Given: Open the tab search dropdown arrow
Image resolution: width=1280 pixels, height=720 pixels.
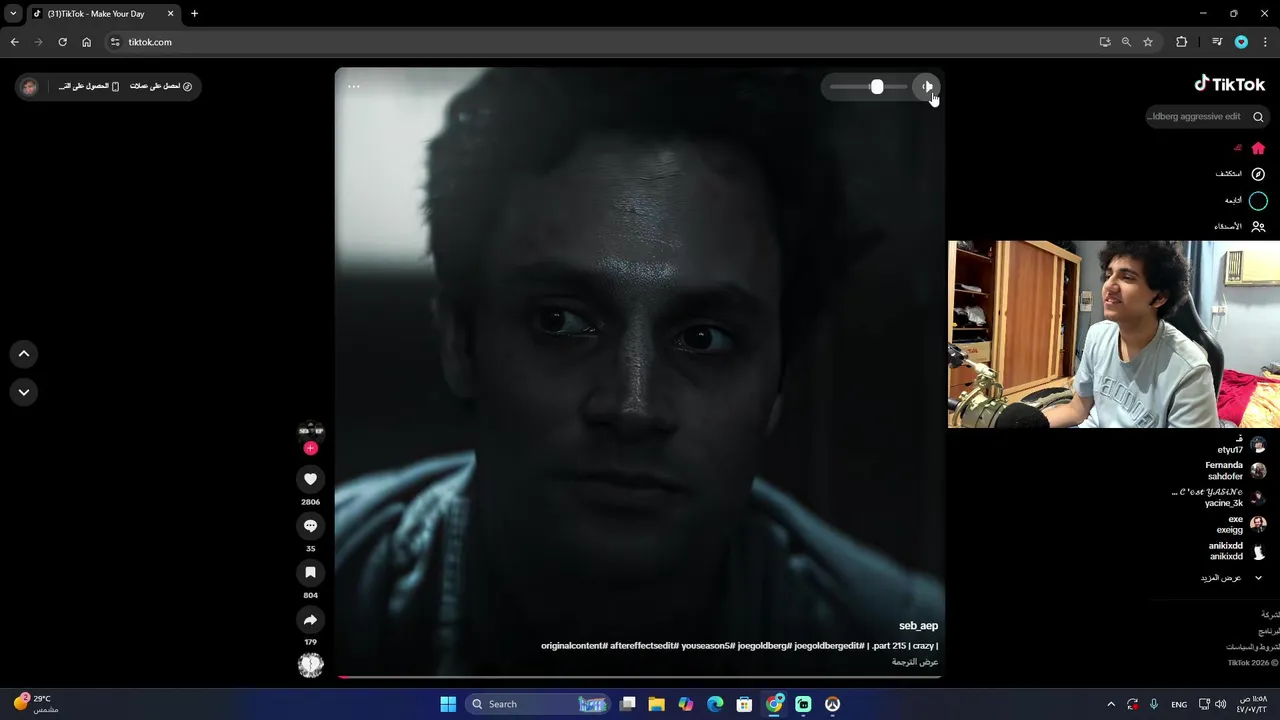Looking at the screenshot, I should pos(13,14).
